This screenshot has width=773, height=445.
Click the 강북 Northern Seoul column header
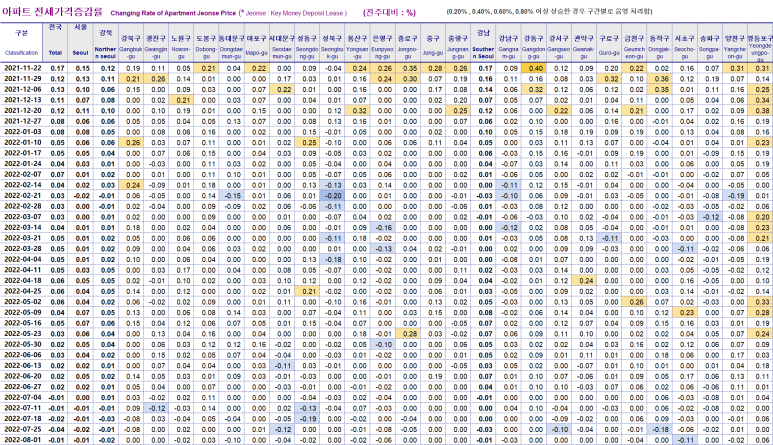pos(105,42)
